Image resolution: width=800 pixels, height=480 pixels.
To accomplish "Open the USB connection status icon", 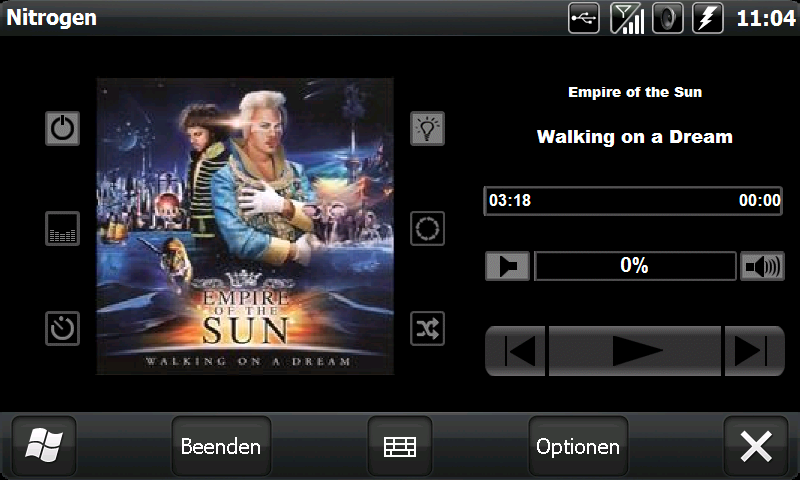I will (x=584, y=18).
